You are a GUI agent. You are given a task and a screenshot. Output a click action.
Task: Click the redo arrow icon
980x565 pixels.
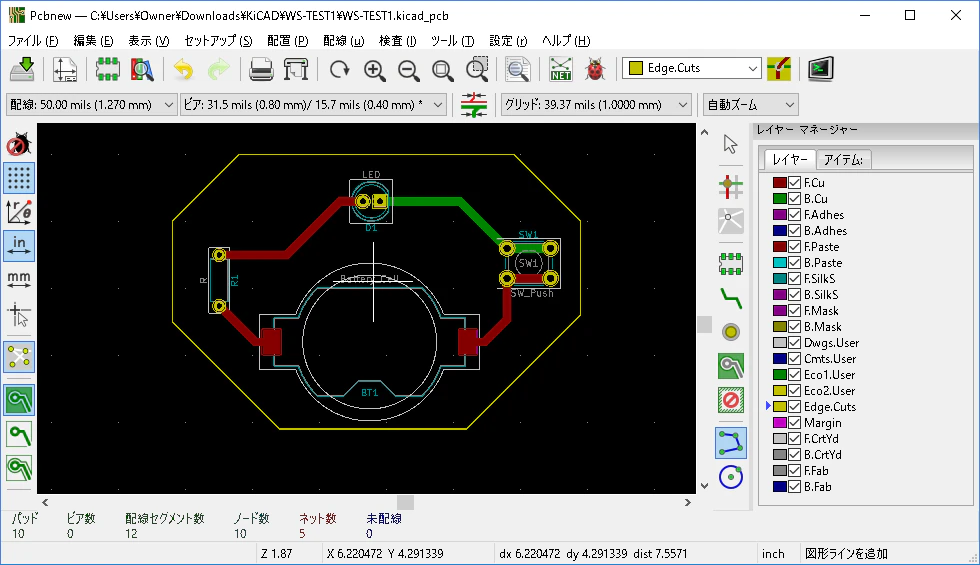(218, 69)
